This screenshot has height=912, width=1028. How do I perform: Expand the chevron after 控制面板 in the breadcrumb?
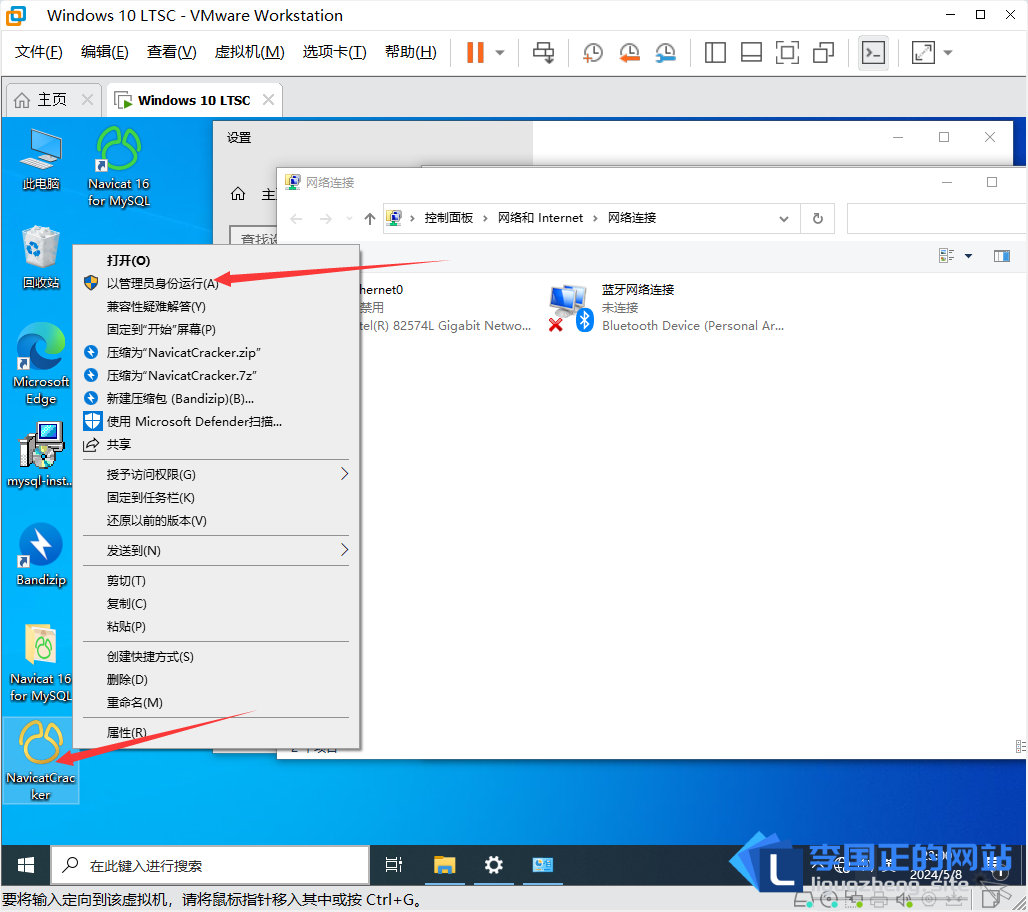tap(485, 218)
